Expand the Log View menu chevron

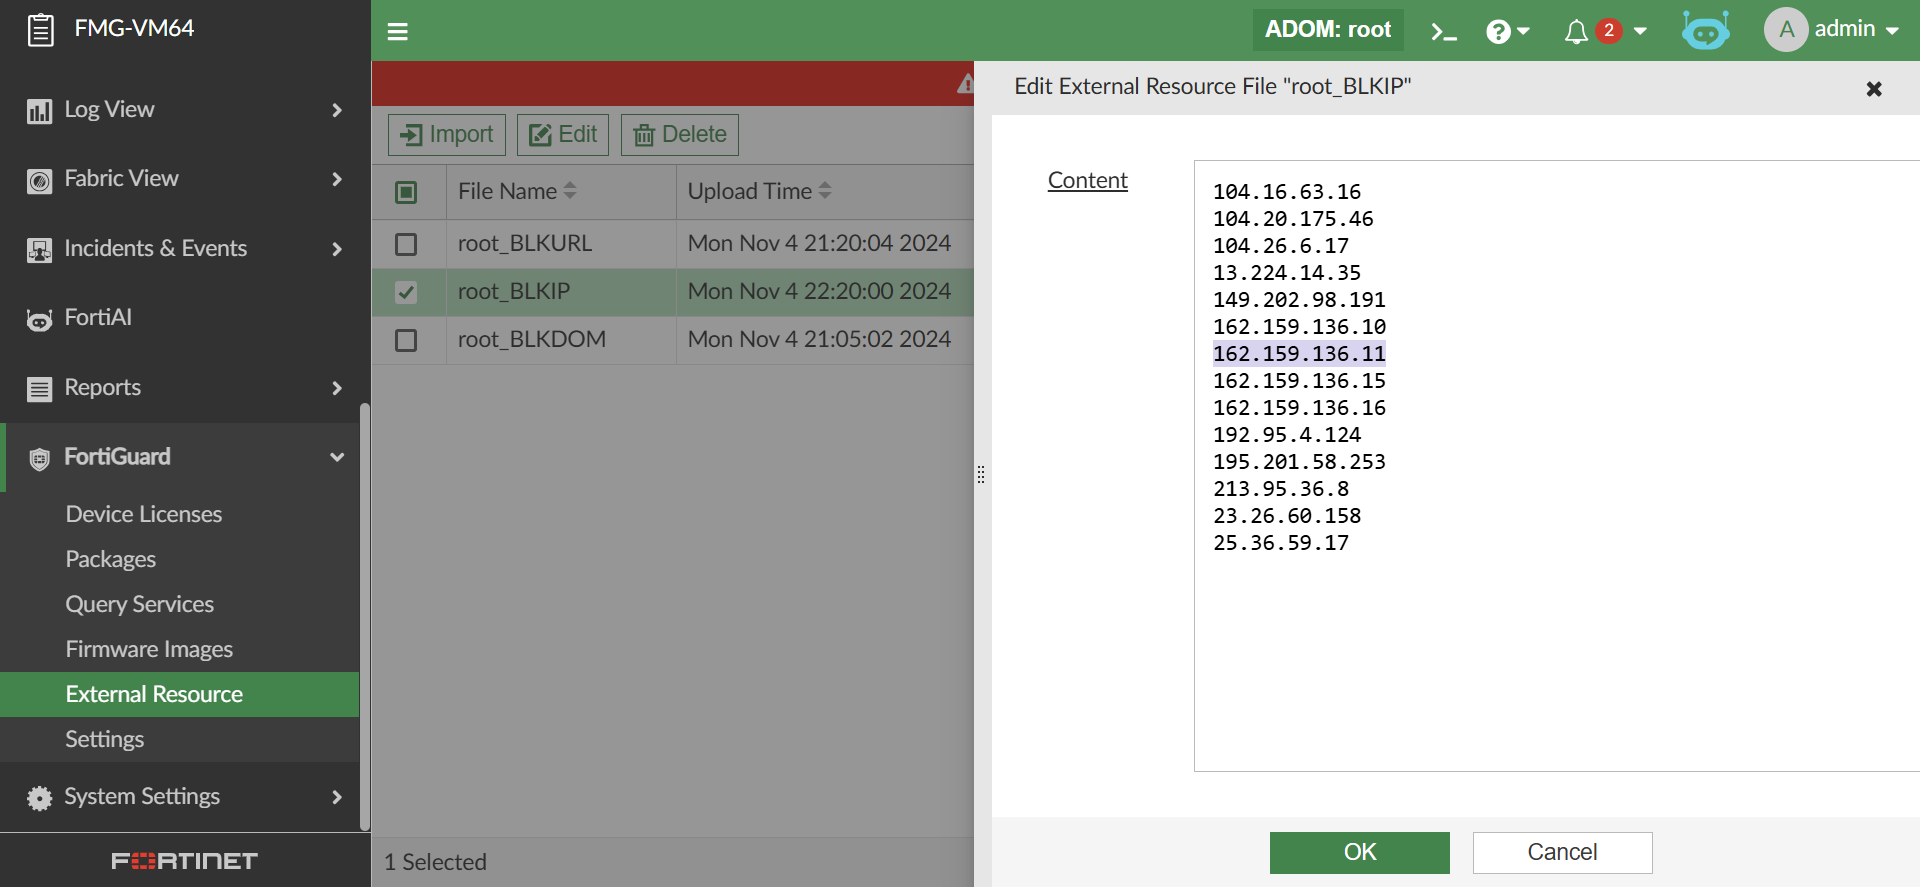337,110
